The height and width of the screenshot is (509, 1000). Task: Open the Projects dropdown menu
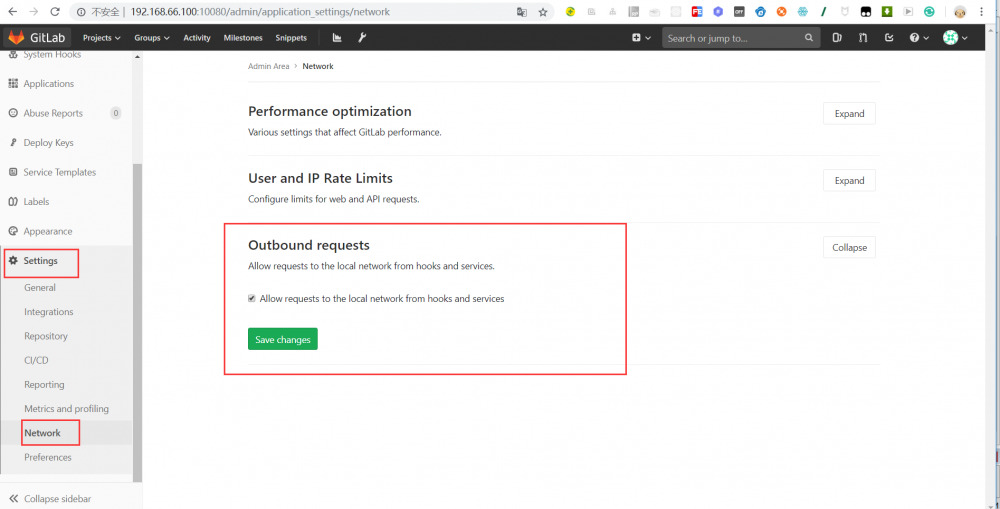[101, 38]
